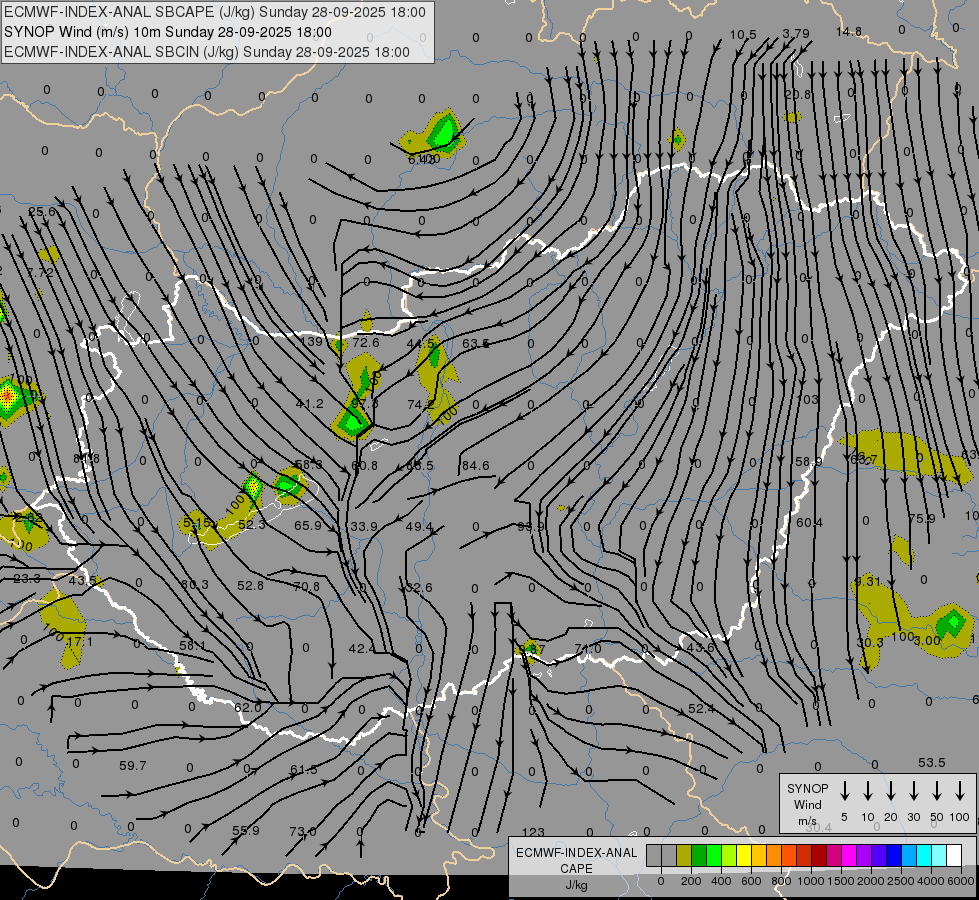Click the 25.6 value on the map
The image size is (979, 900).
click(x=42, y=212)
